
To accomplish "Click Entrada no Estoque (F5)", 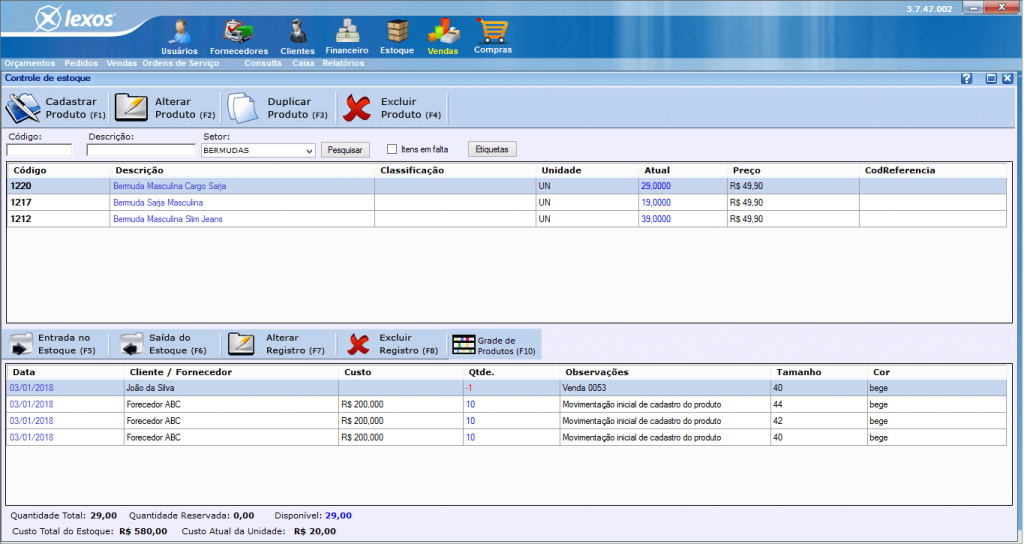I will coord(55,345).
